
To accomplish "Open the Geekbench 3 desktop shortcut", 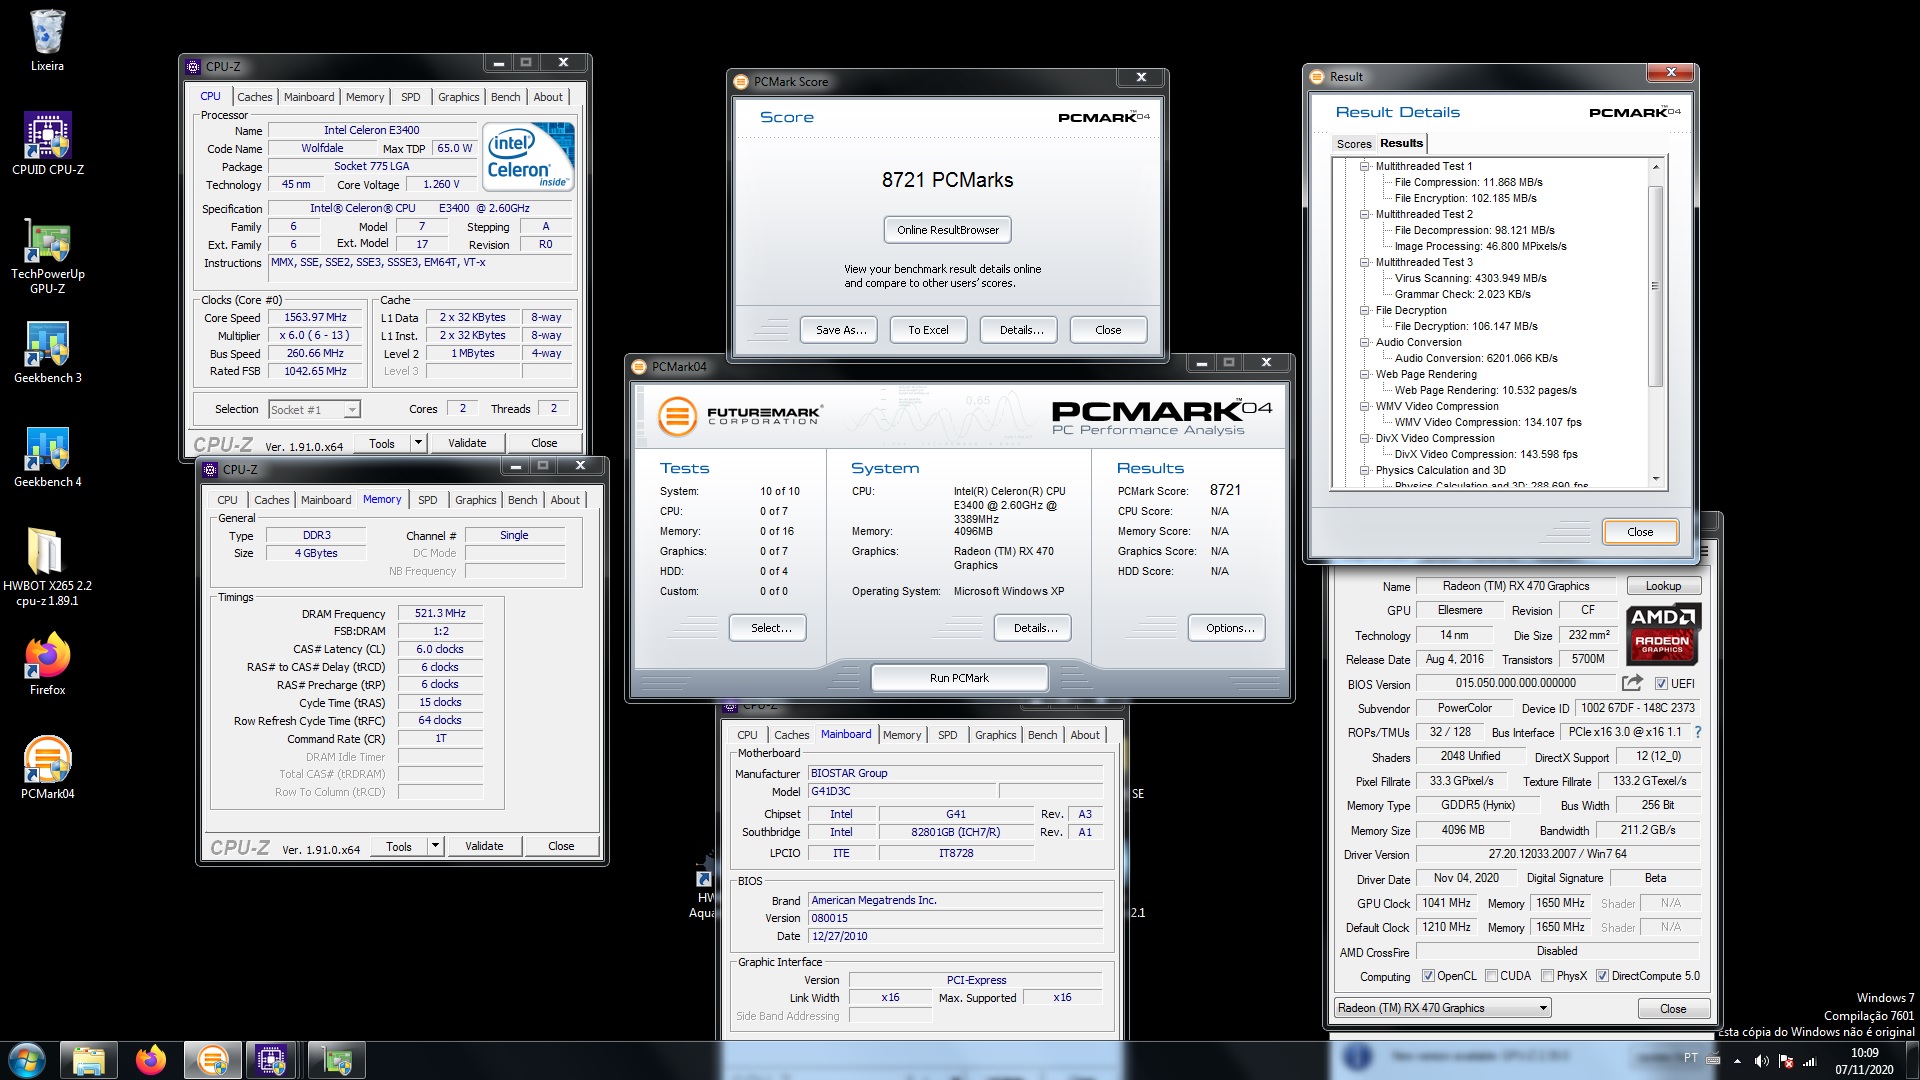I will coord(47,353).
